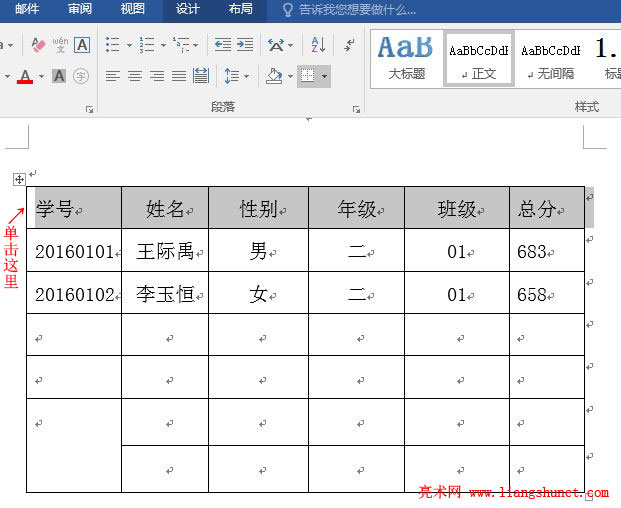Click the multilevel list icon

tap(181, 45)
